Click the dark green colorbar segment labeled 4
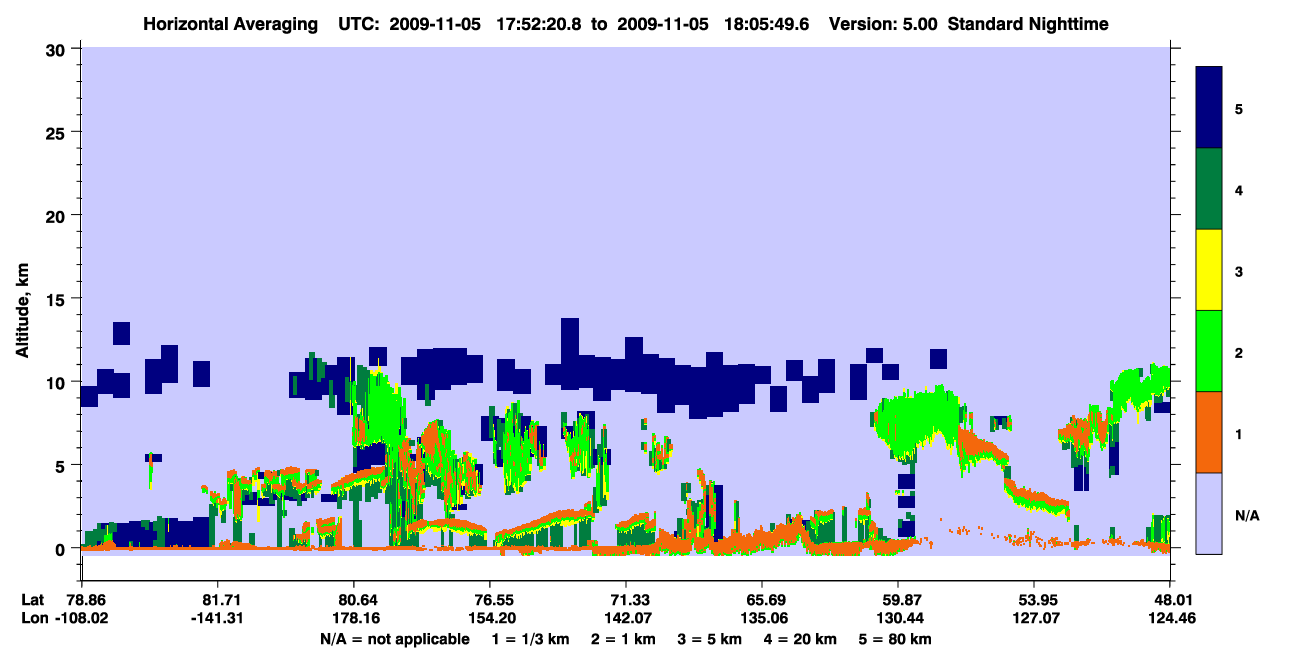Screen dimensions: 1300x667 [1209, 189]
